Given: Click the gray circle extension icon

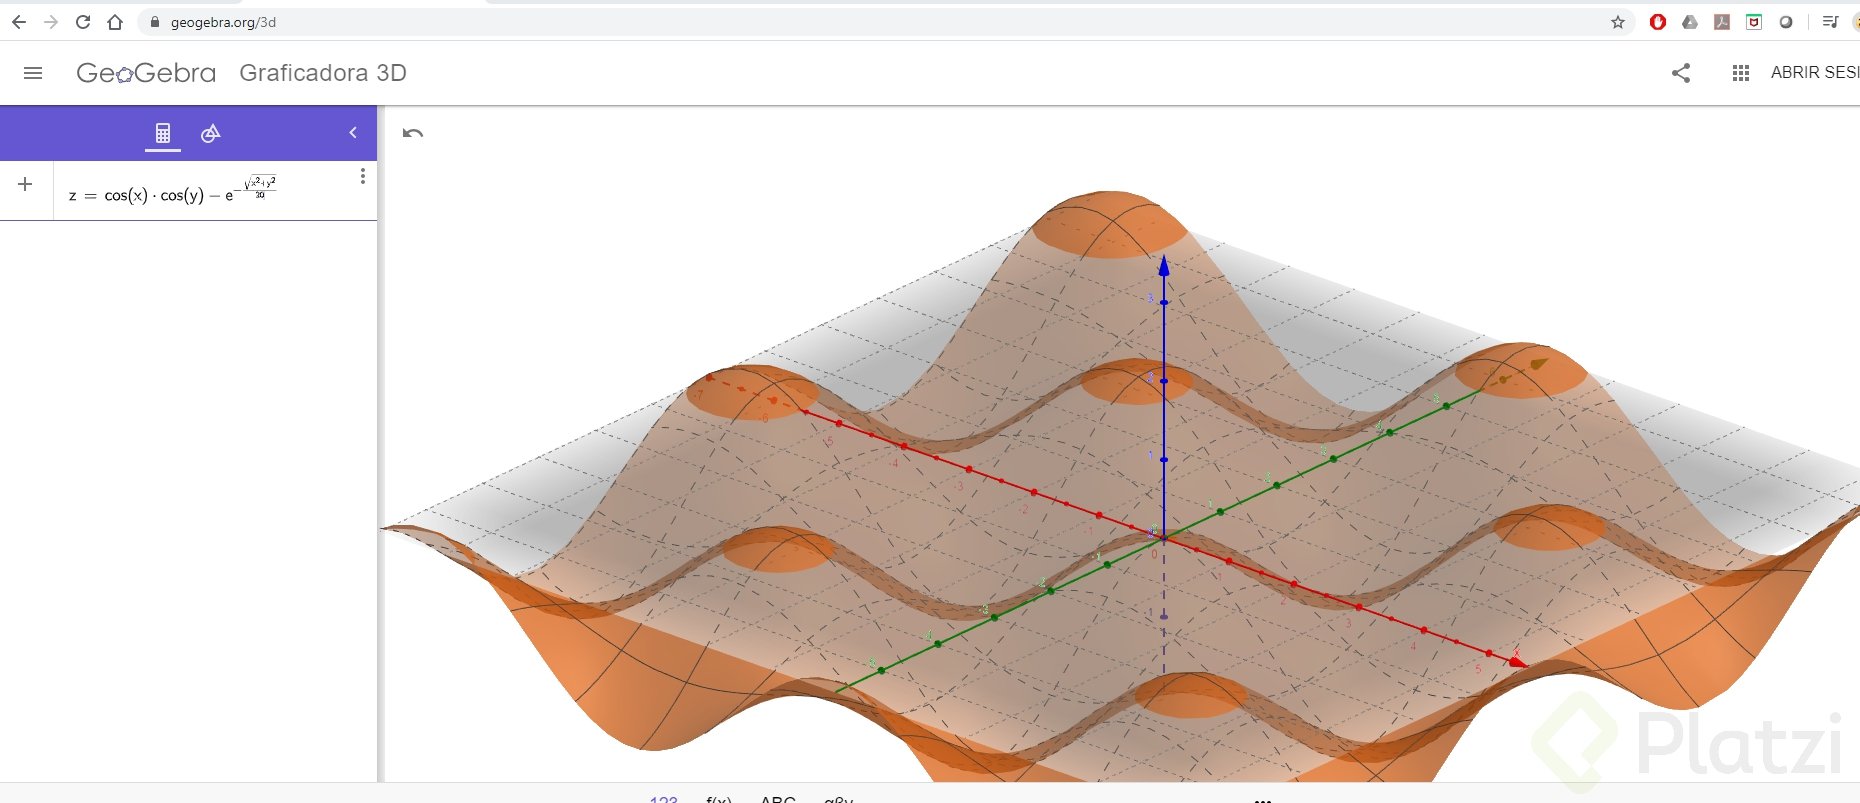Looking at the screenshot, I should tap(1786, 22).
